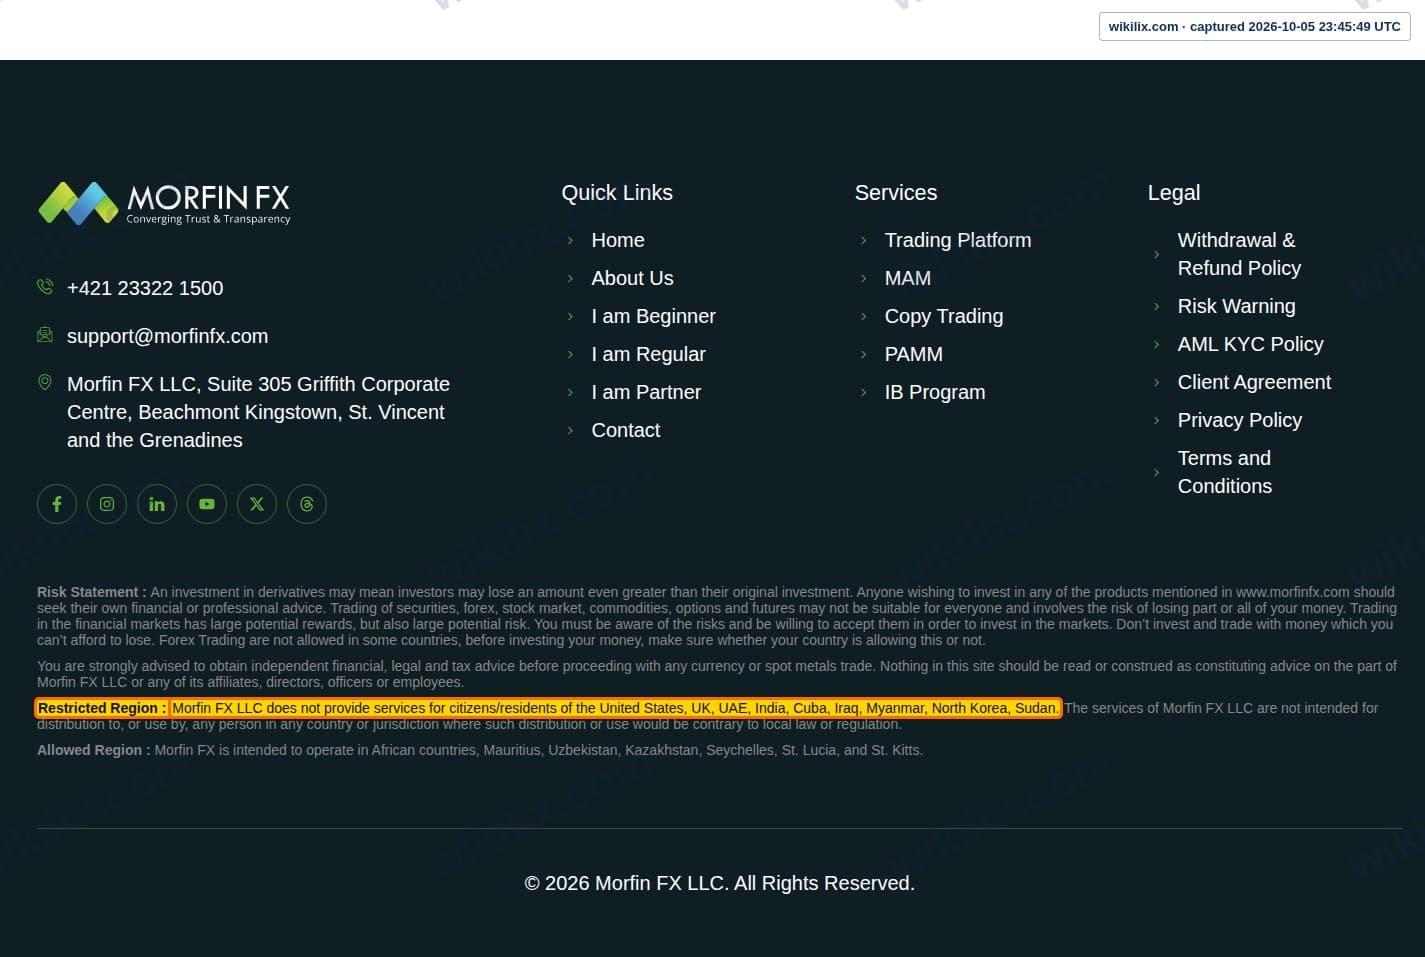Click the chevron arrow beside Contact
1425x957 pixels.
coord(570,430)
